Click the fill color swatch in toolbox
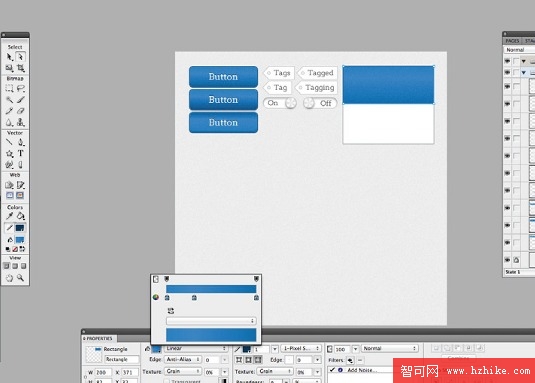535x383 pixels. tap(20, 239)
